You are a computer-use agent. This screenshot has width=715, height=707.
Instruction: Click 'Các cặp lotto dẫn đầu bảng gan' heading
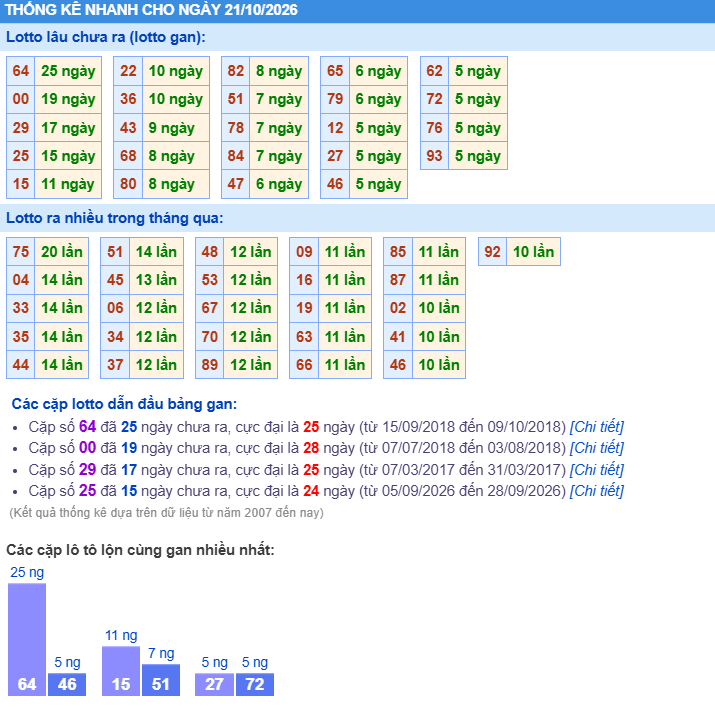124,404
